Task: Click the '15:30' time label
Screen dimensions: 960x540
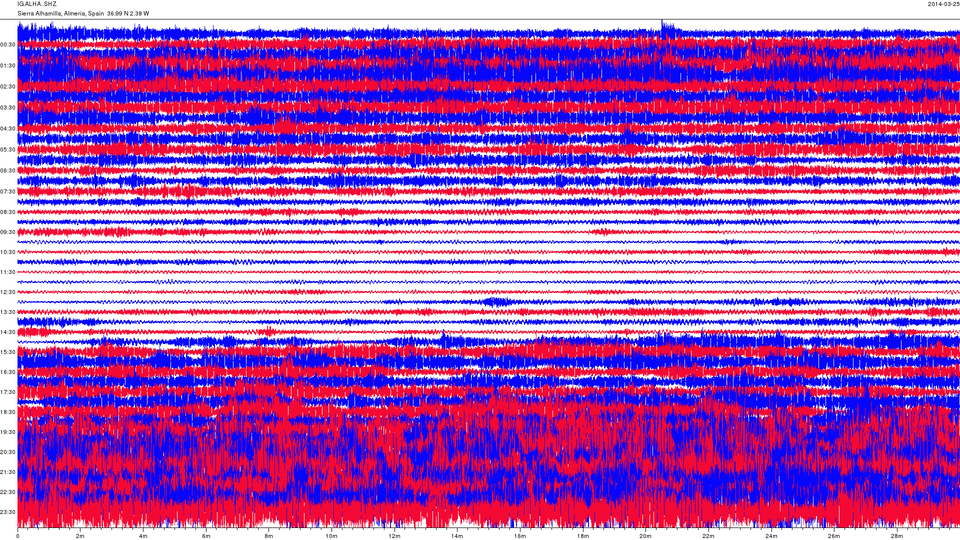Action: coord(8,352)
